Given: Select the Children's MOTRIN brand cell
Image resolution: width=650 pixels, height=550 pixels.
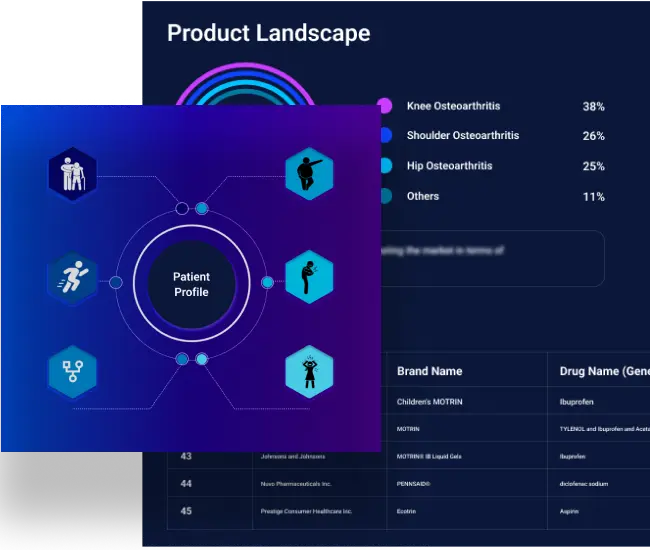Looking at the screenshot, I should click(x=429, y=402).
